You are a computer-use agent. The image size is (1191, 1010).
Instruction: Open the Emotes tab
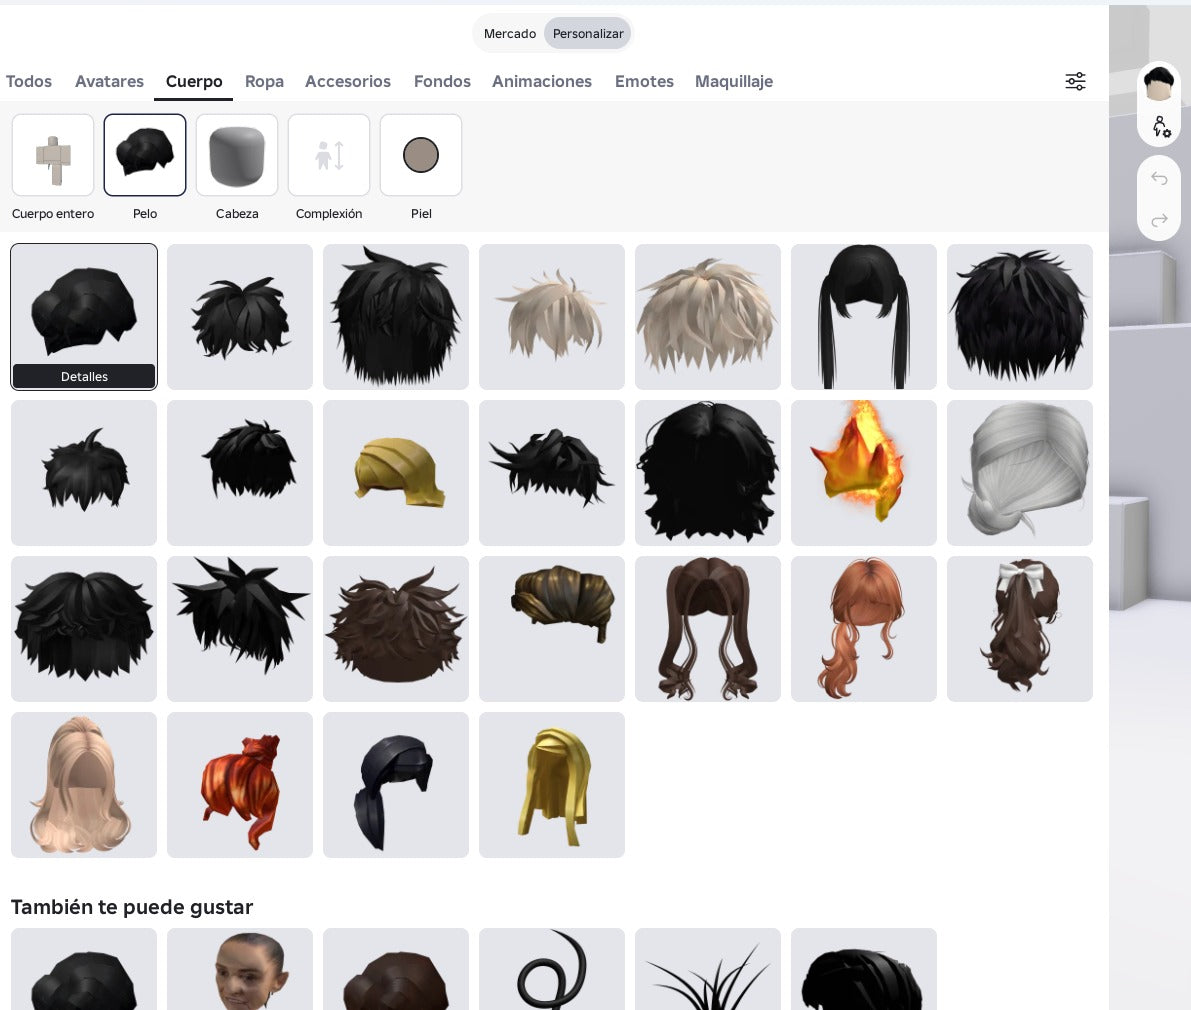point(644,81)
